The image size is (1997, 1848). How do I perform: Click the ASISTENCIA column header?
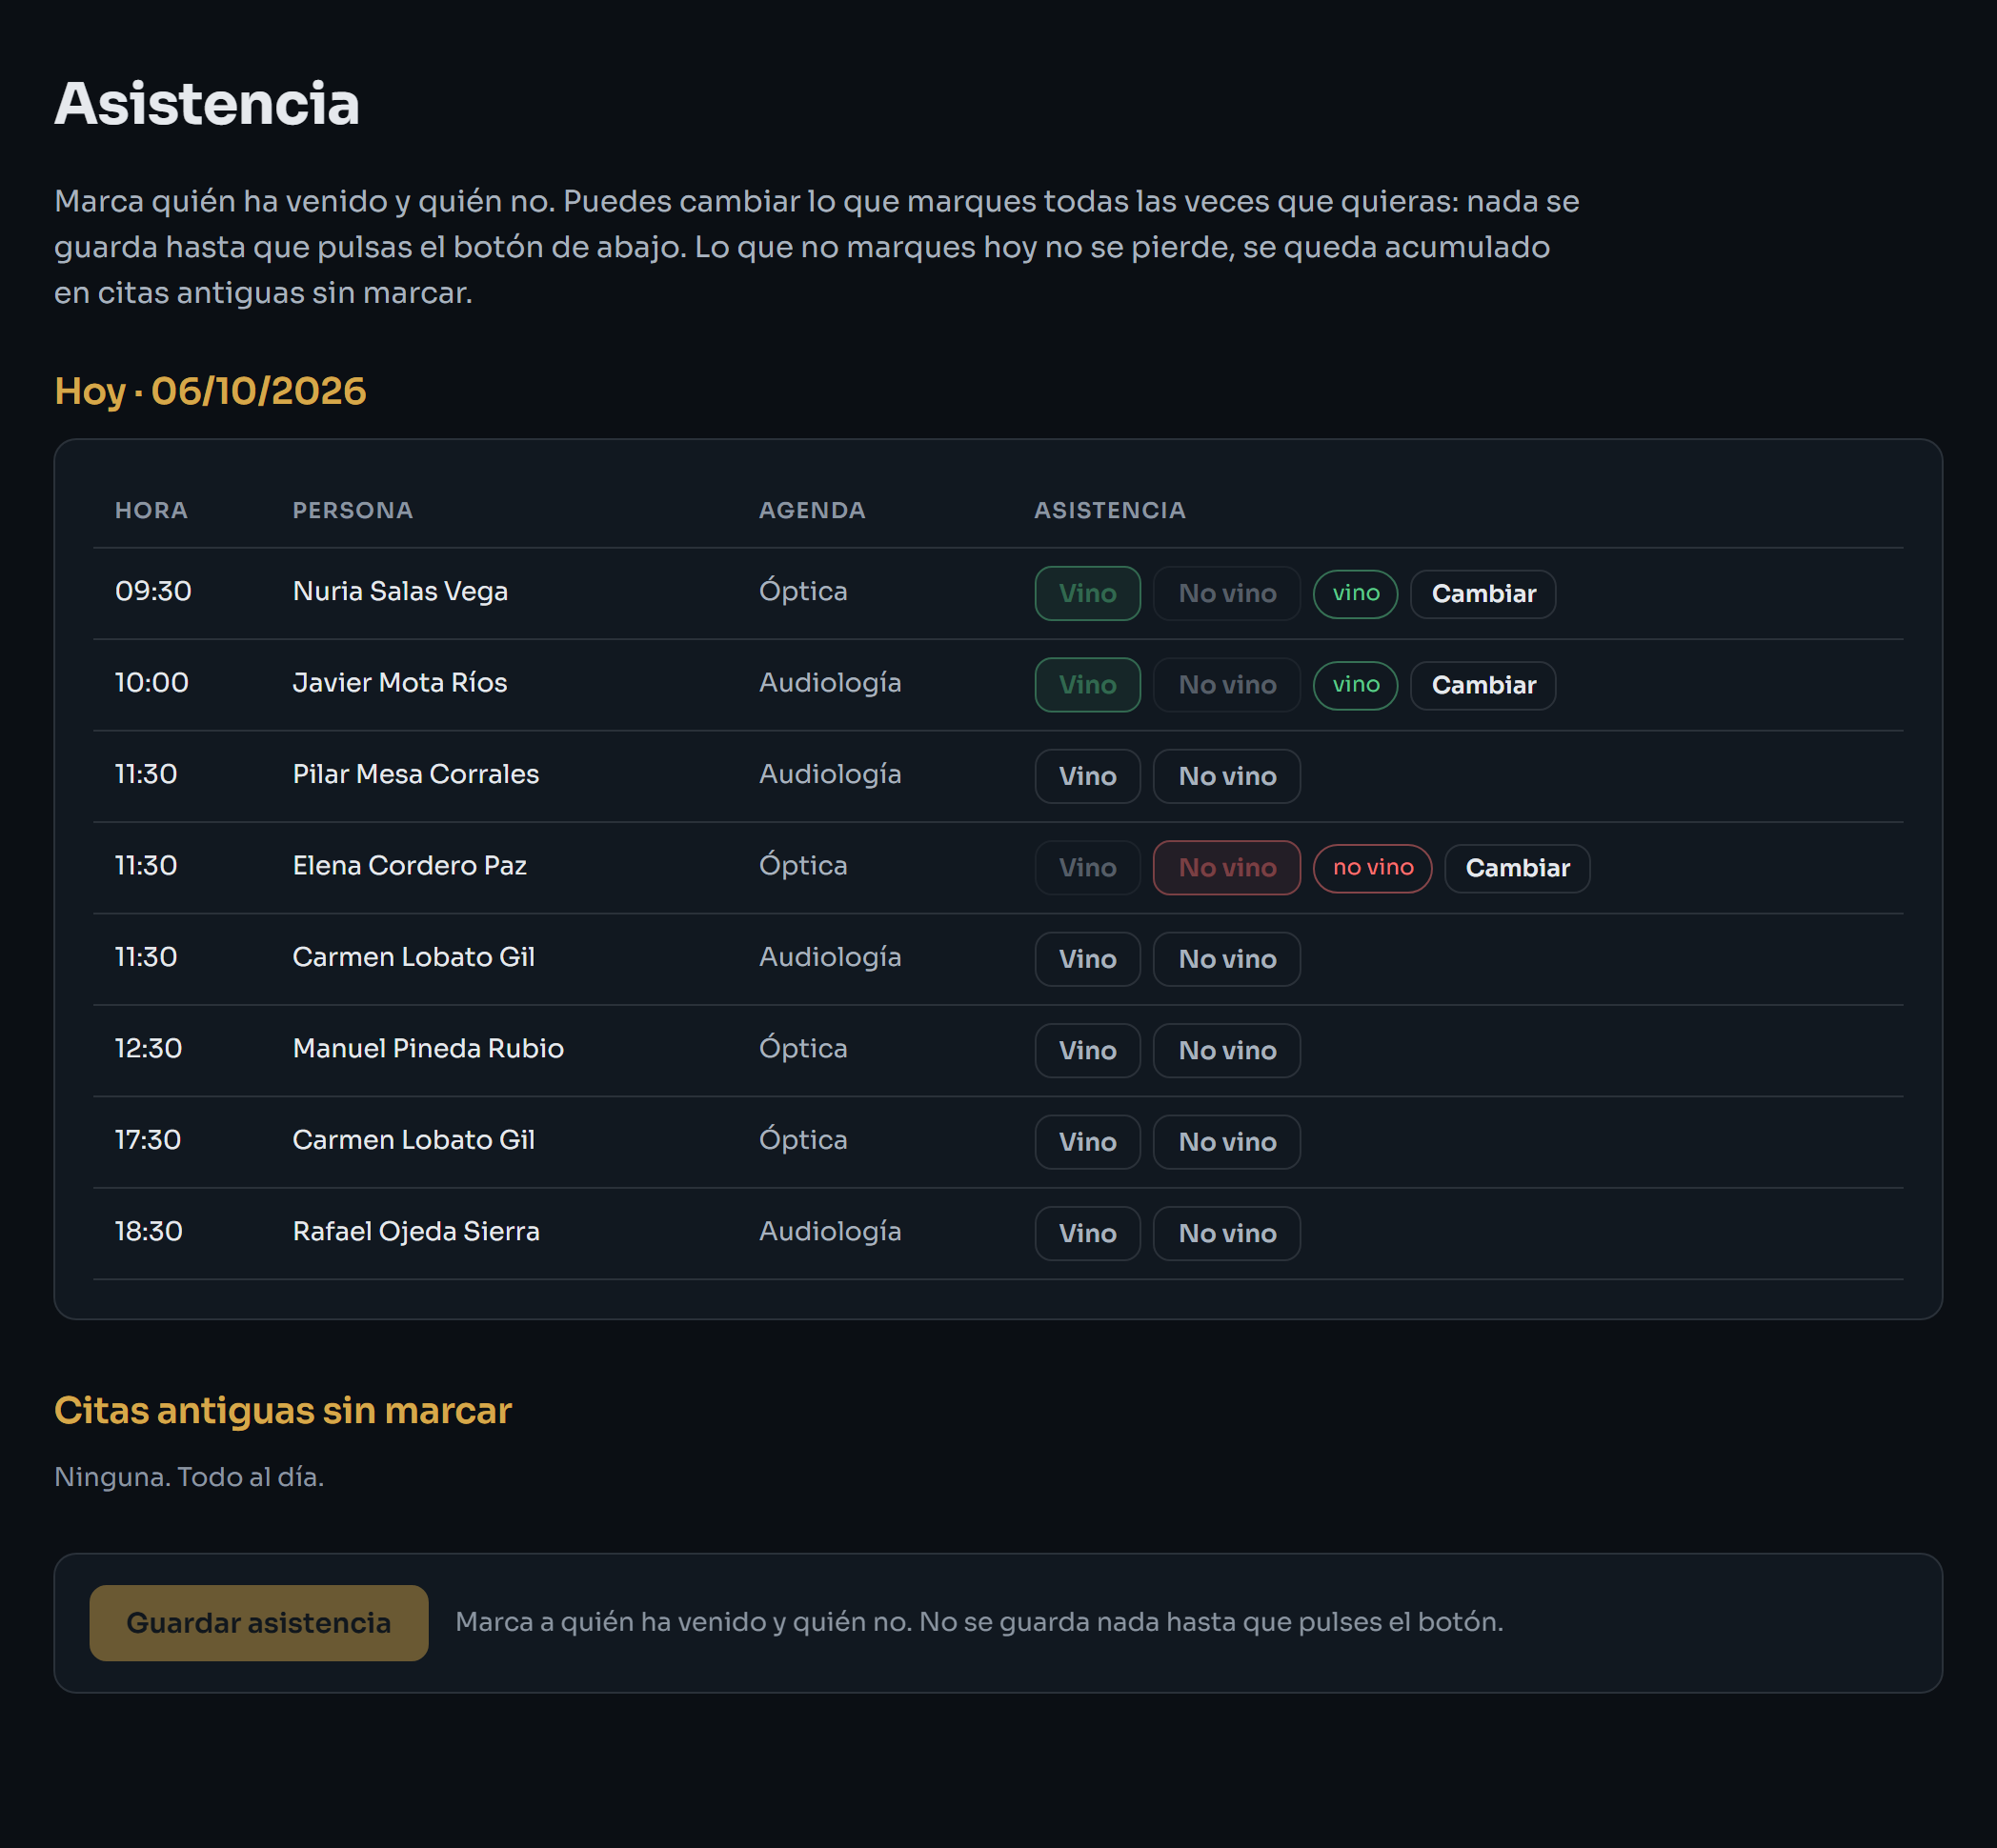coord(1109,510)
